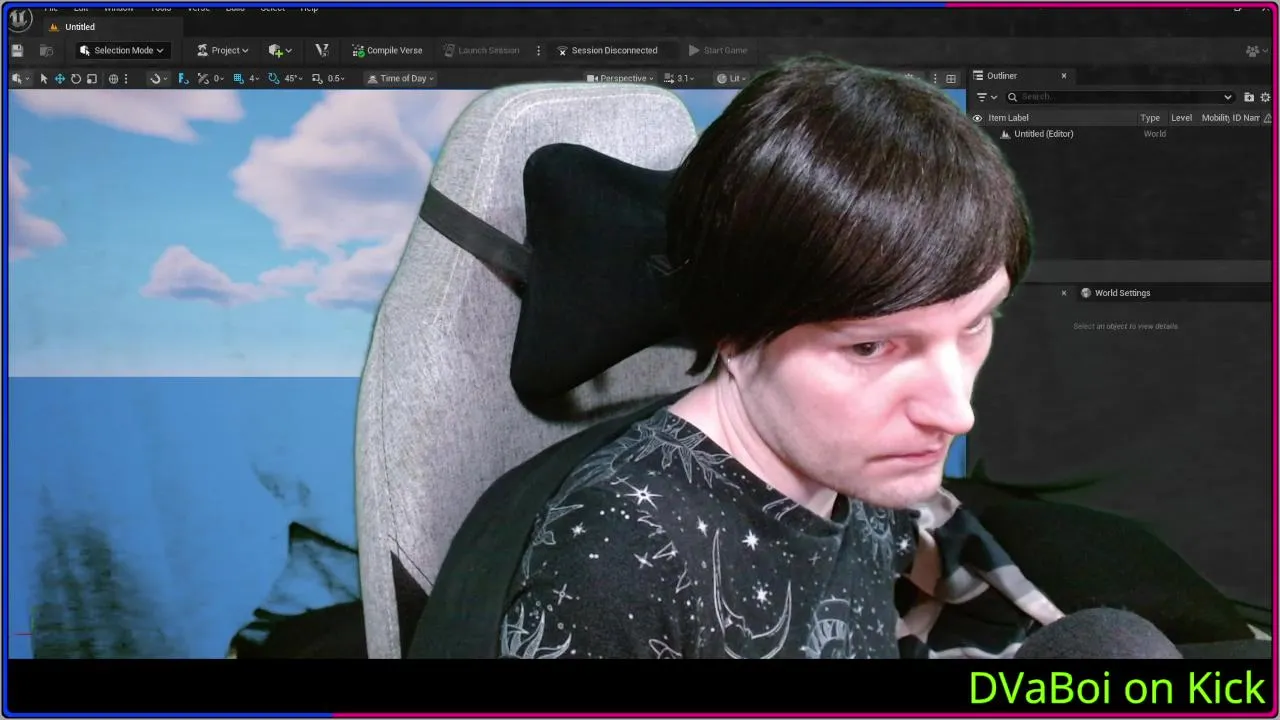Open the users presence dropdown
The width and height of the screenshot is (1280, 720).
pyautogui.click(x=1256, y=51)
